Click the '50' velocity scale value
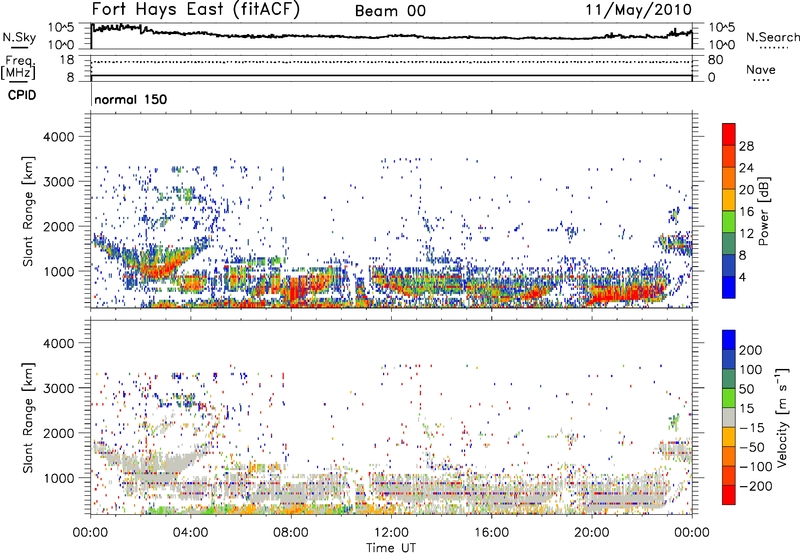 pos(746,389)
